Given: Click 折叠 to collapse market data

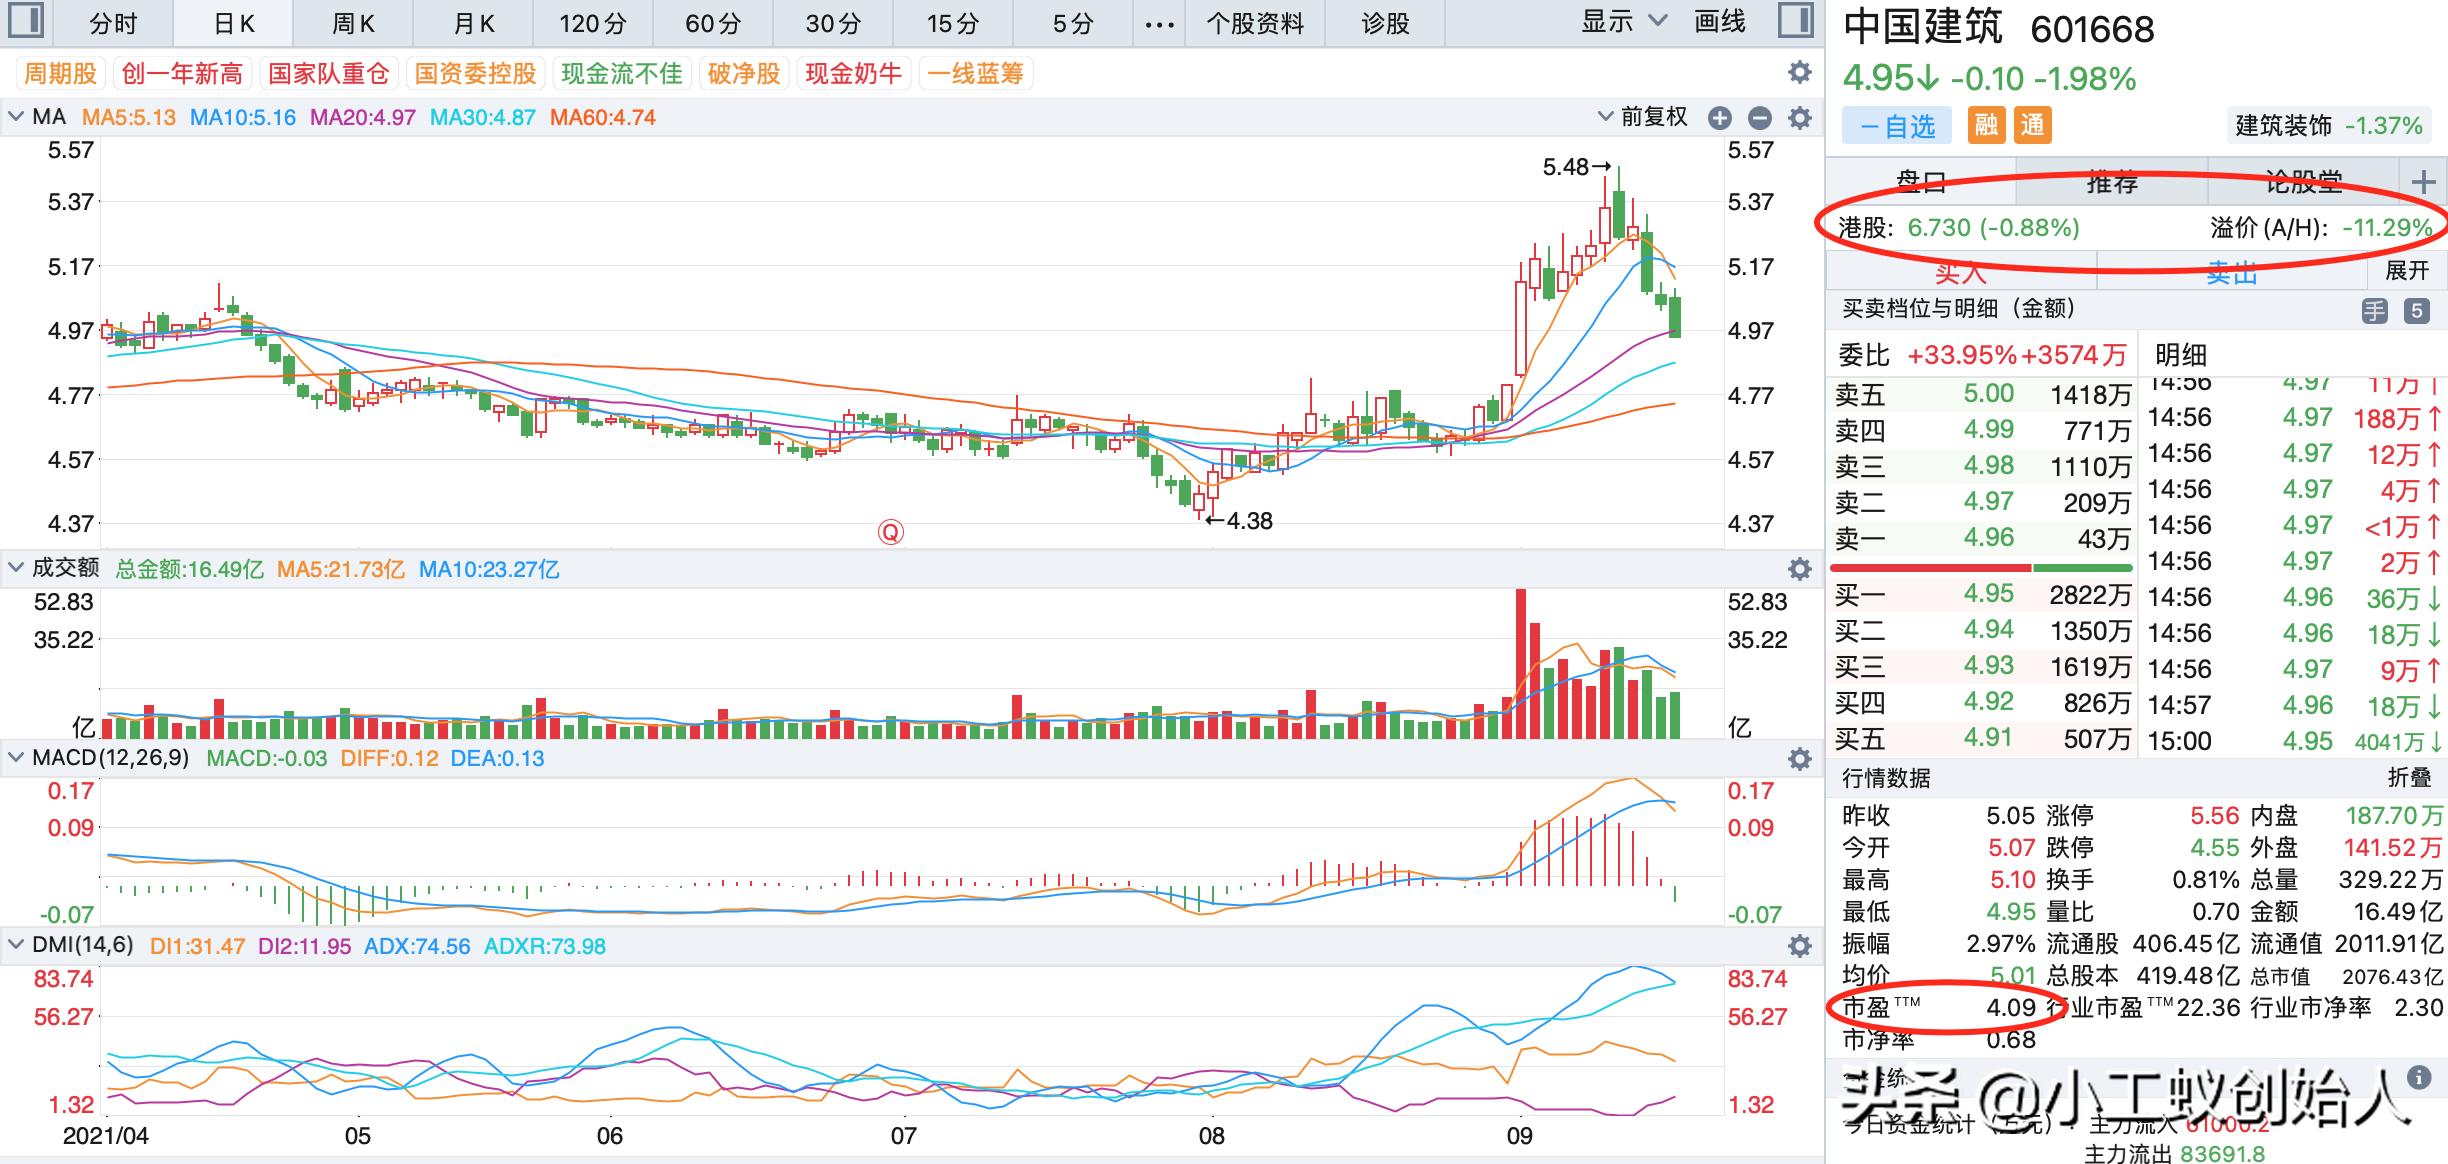Looking at the screenshot, I should (2408, 777).
